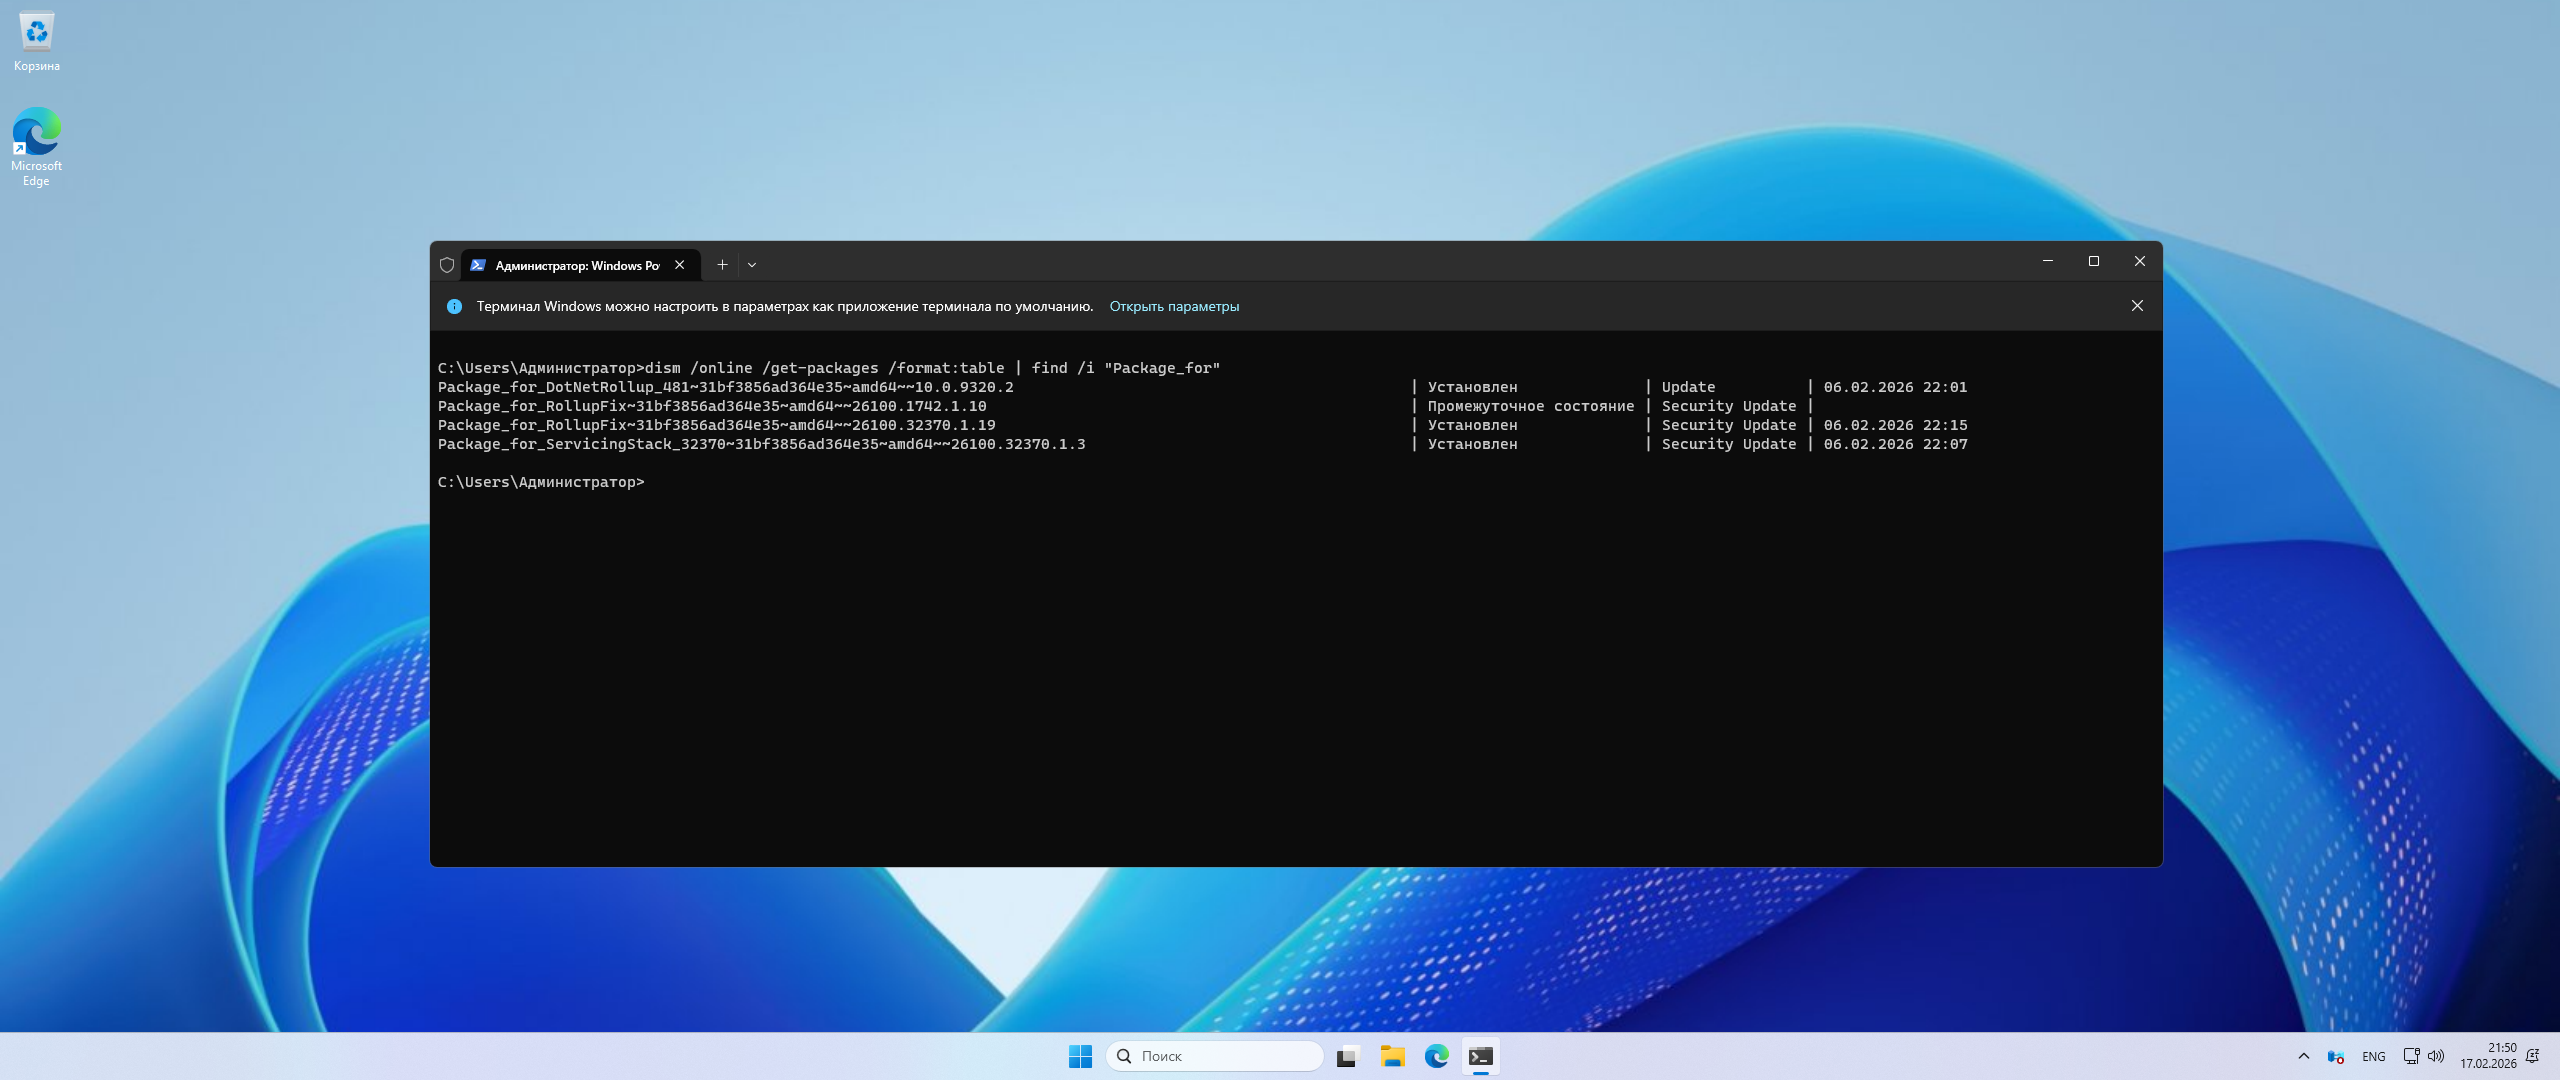Switch the ENG input language indicator
2560x1080 pixels.
pyautogui.click(x=2373, y=1056)
